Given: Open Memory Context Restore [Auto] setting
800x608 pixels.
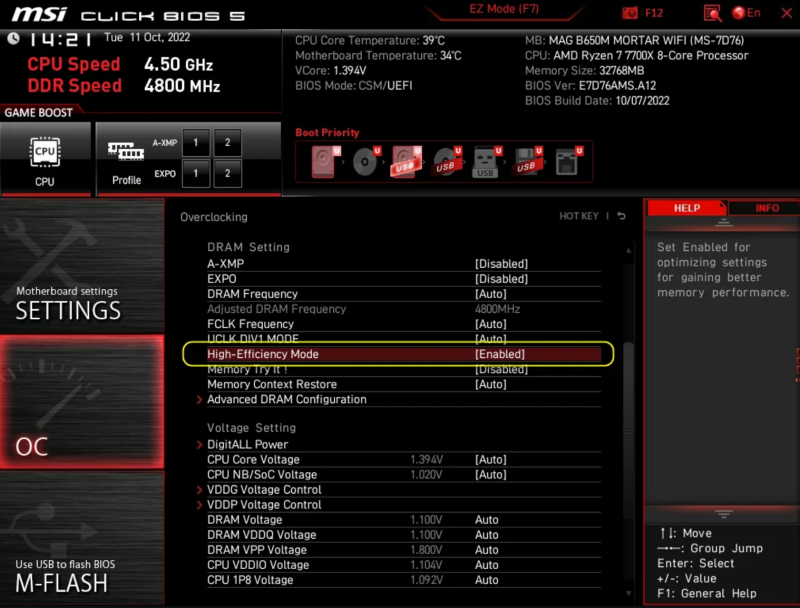Looking at the screenshot, I should 490,384.
